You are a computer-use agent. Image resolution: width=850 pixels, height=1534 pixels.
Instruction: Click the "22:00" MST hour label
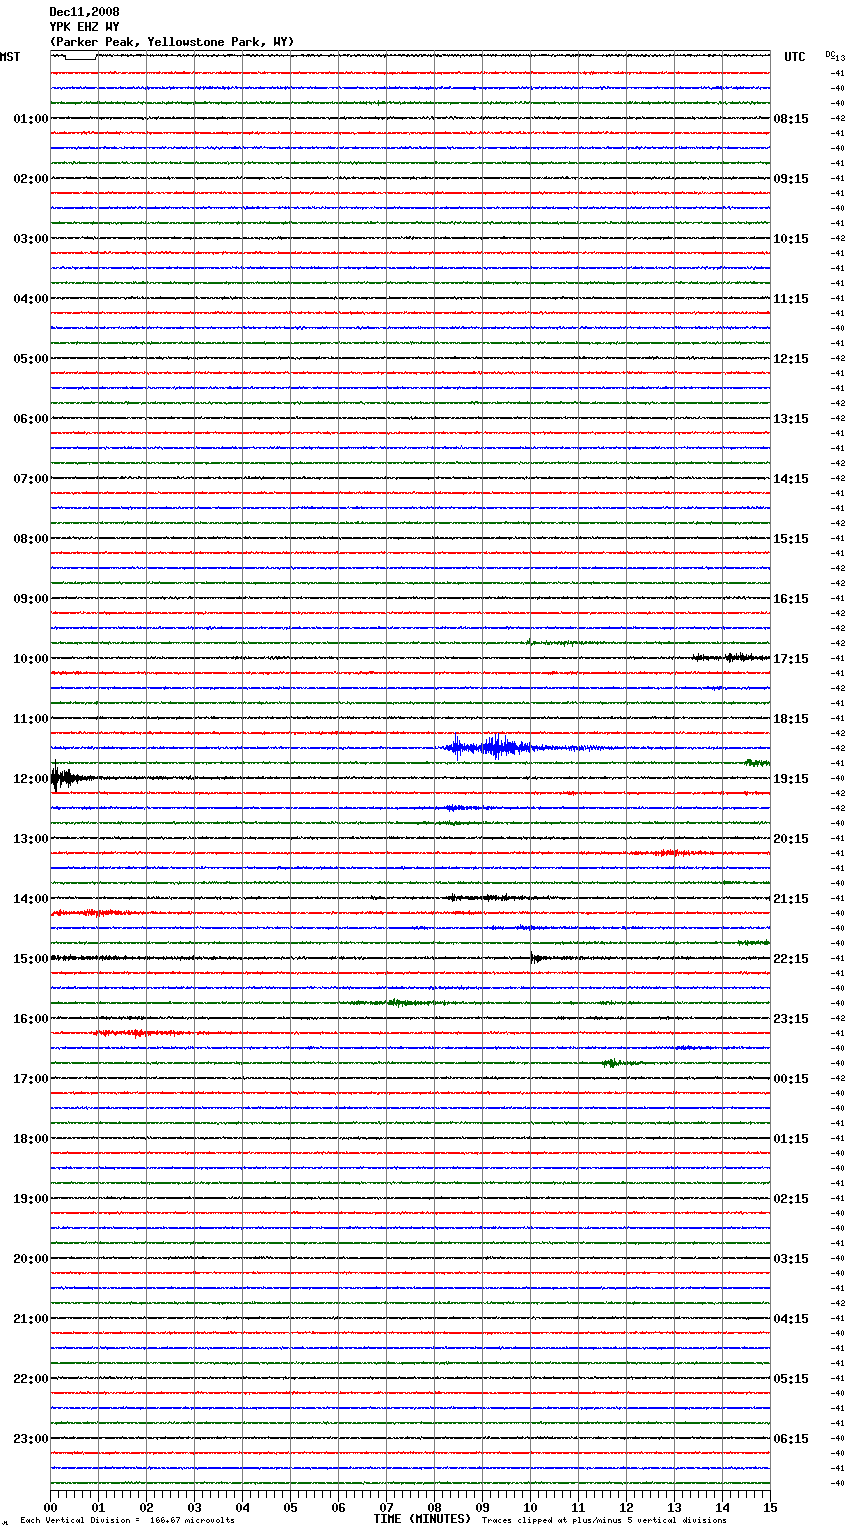coord(31,1379)
